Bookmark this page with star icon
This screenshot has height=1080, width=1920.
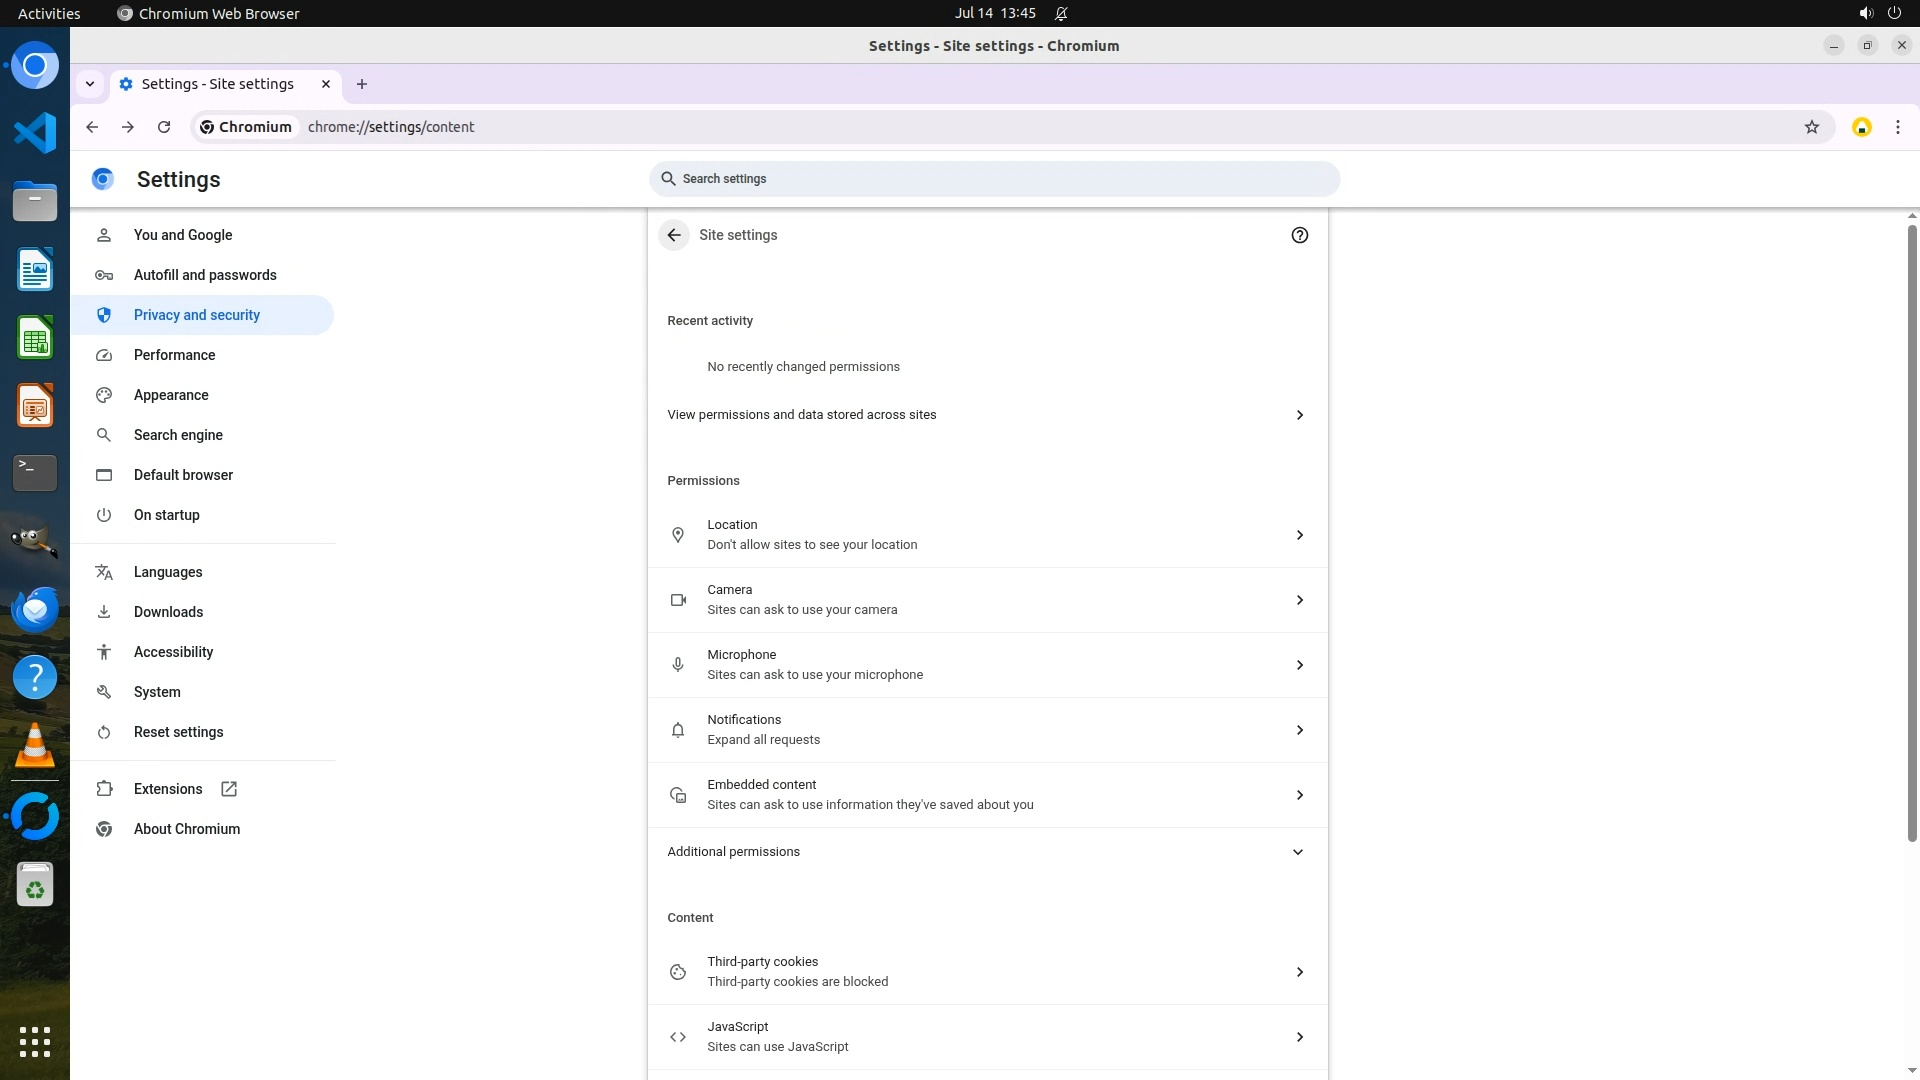pos(1811,127)
